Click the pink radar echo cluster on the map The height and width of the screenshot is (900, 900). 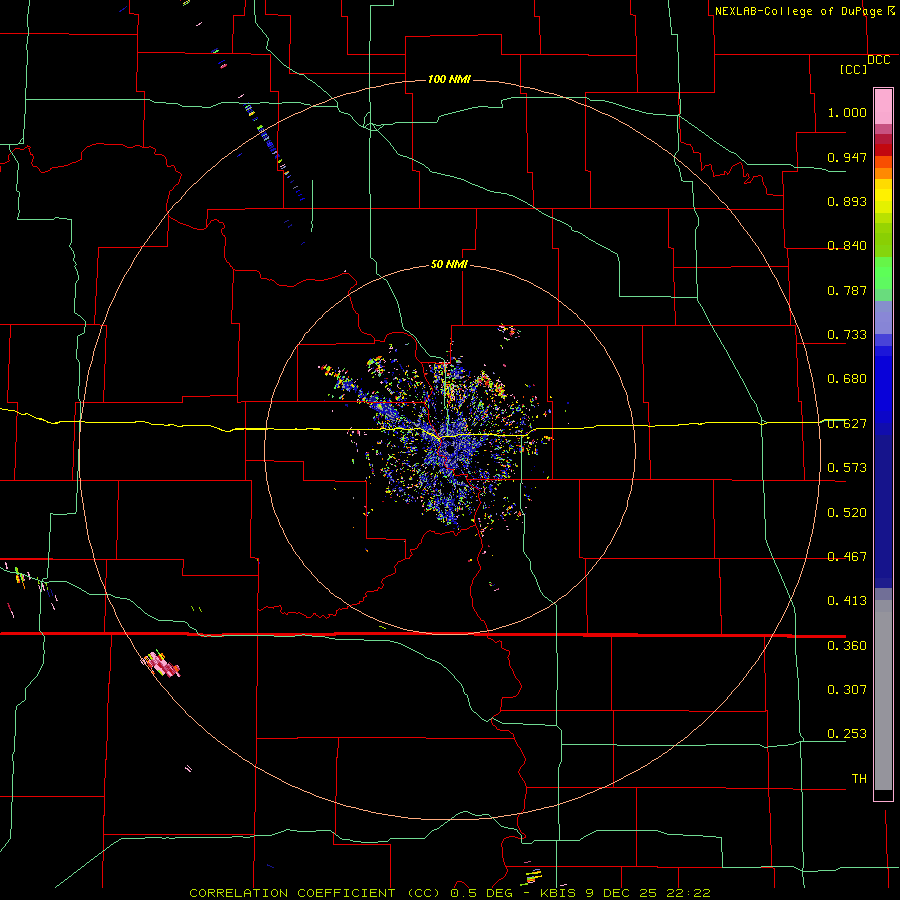pos(161,664)
